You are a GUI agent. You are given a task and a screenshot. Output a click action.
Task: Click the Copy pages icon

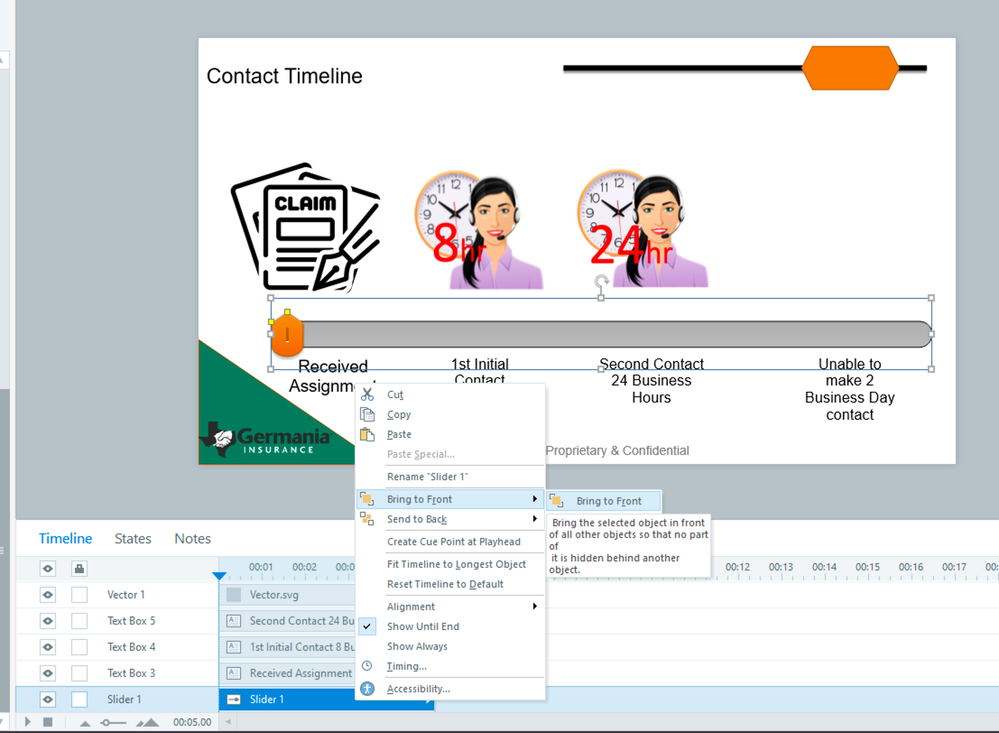pyautogui.click(x=367, y=414)
